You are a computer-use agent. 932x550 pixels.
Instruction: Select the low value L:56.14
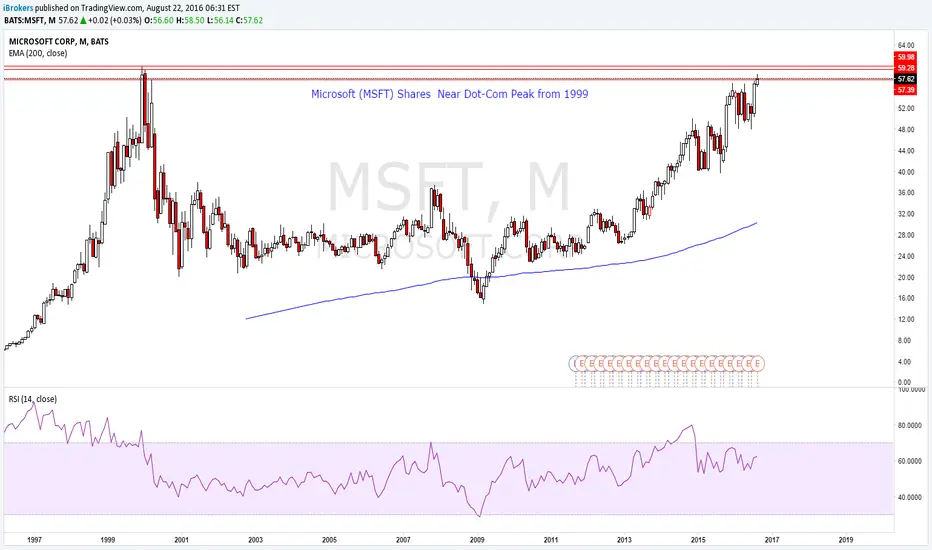click(220, 20)
